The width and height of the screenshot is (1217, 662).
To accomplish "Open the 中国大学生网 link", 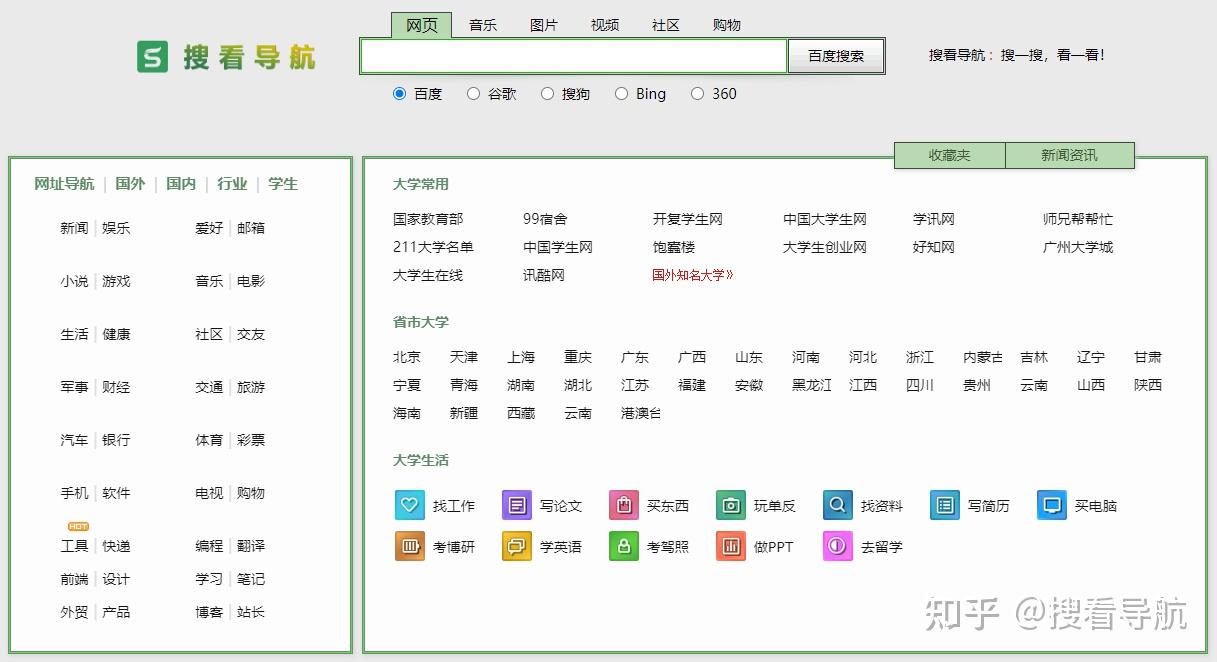I will point(825,219).
